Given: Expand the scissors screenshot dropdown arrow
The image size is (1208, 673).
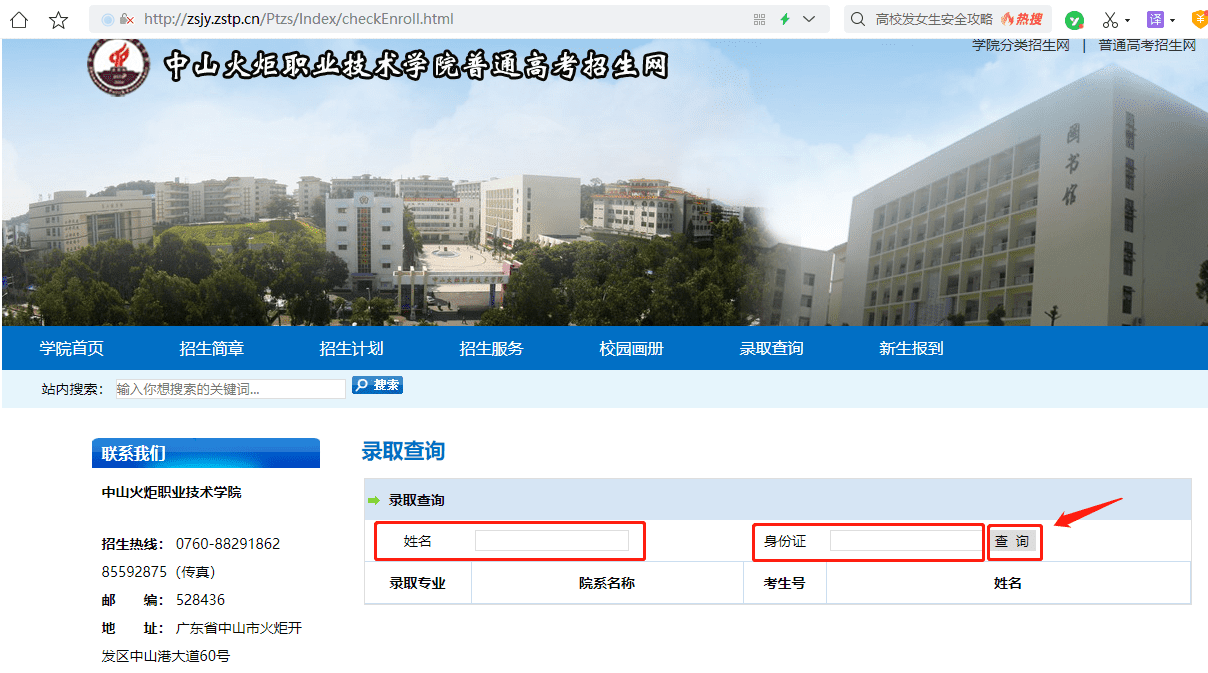Looking at the screenshot, I should point(1127,20).
